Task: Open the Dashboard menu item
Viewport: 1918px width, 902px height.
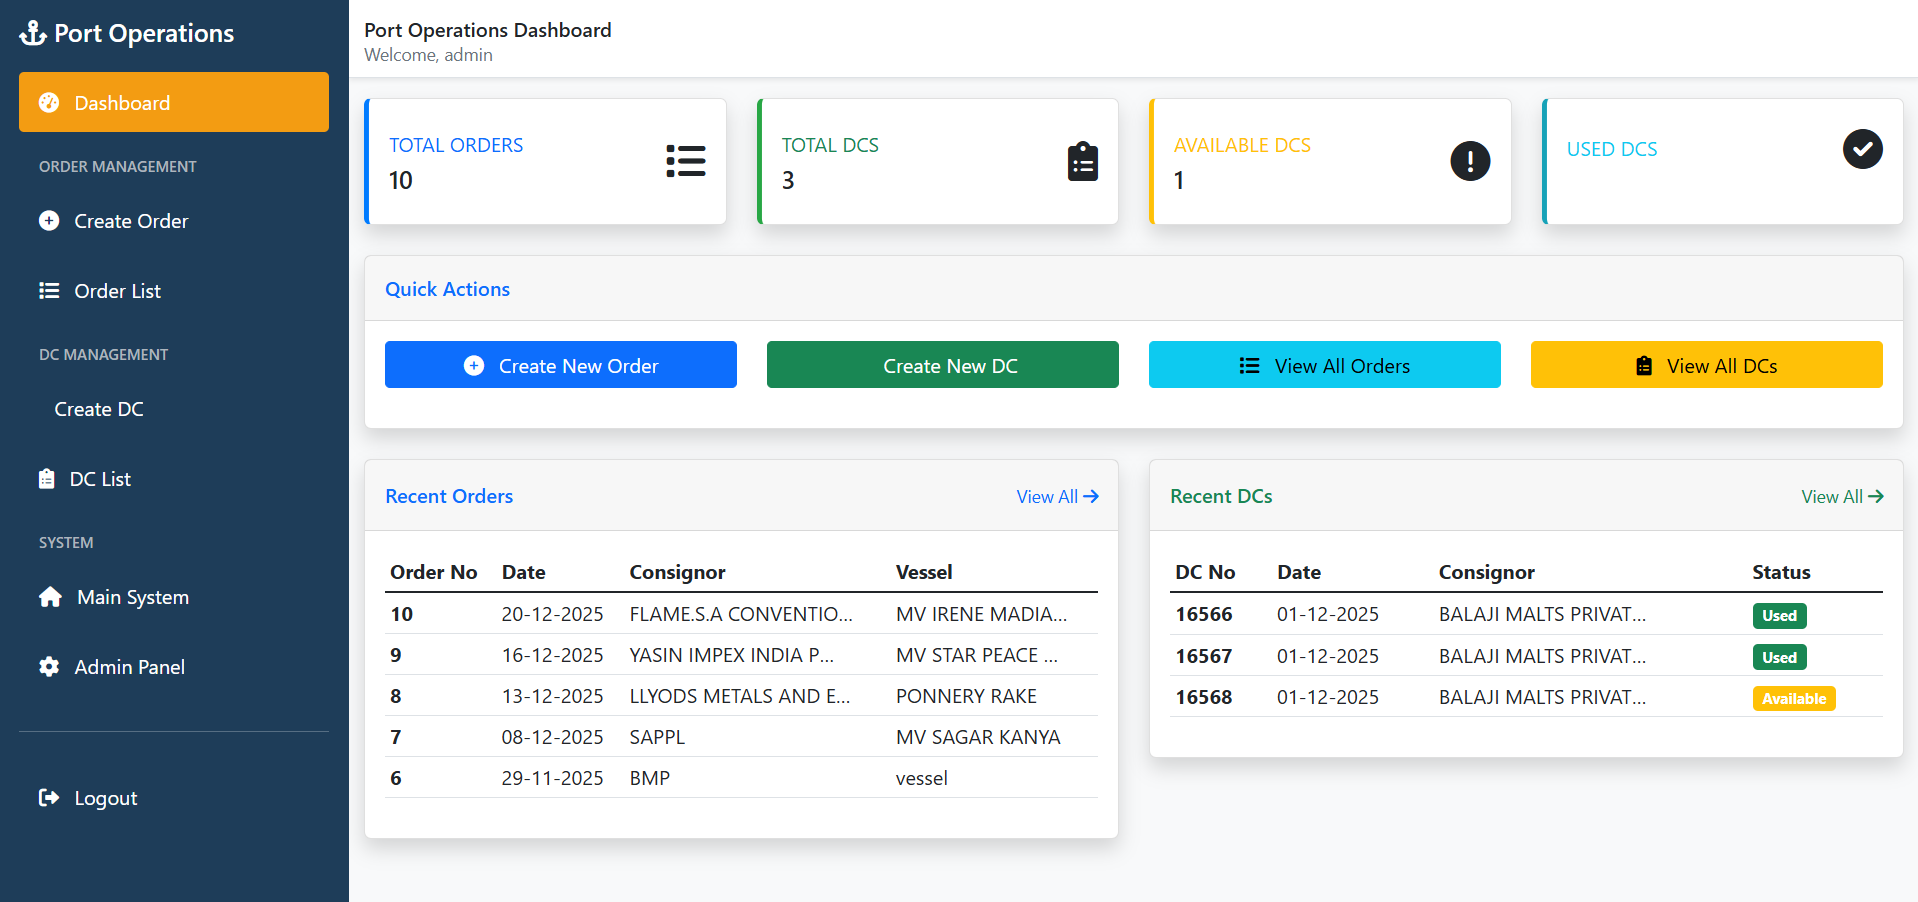Action: pos(173,102)
